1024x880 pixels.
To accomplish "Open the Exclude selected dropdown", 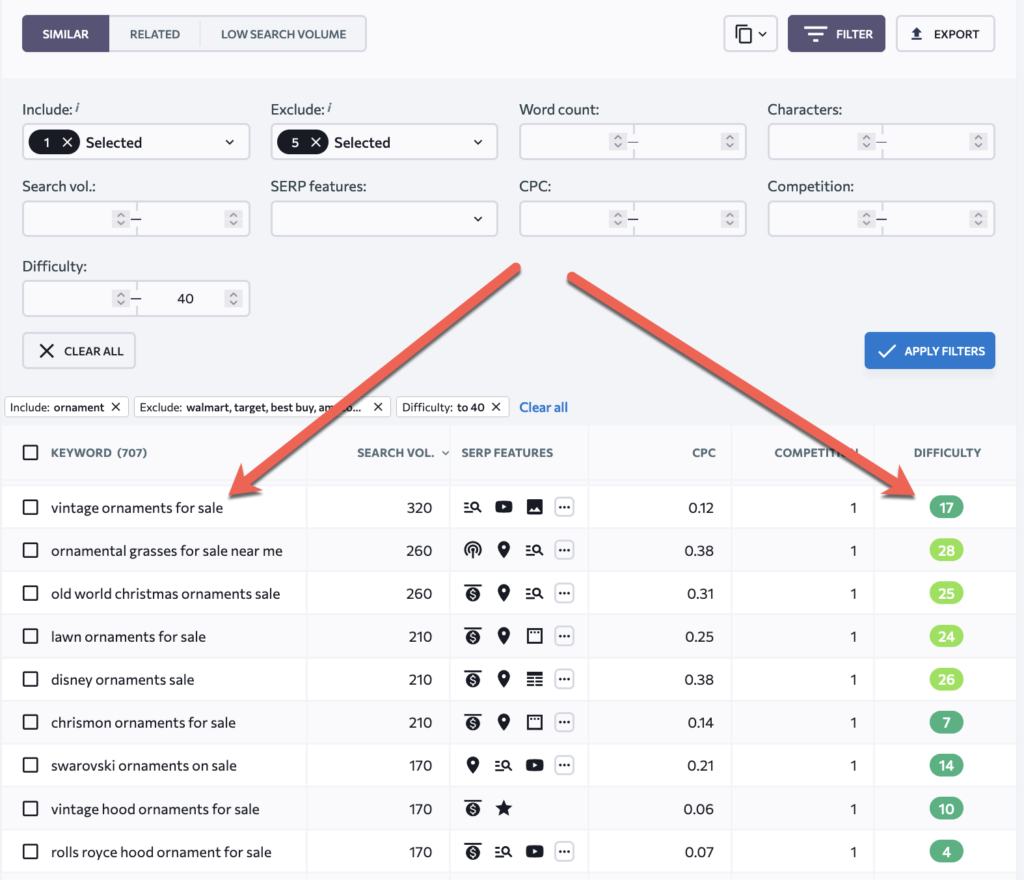I will [477, 143].
